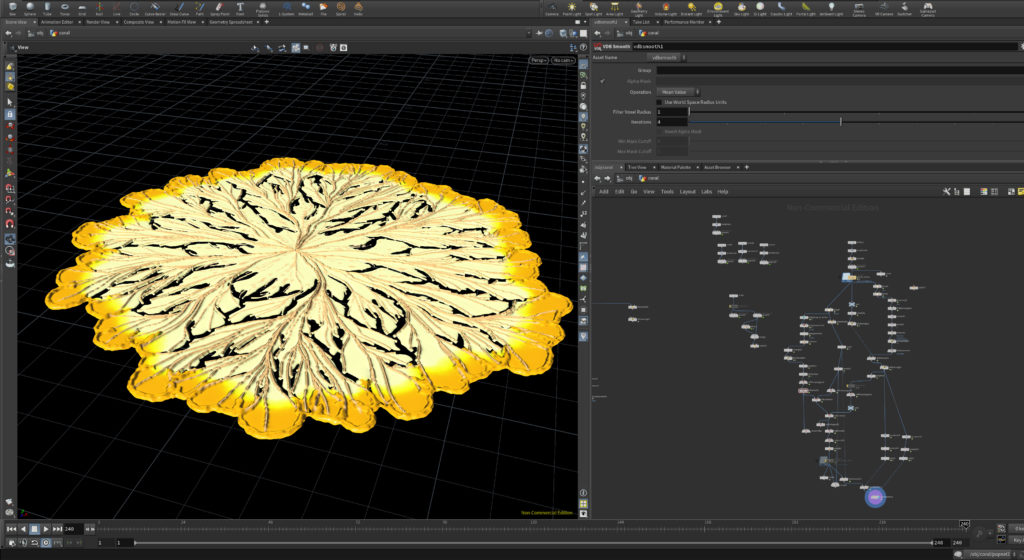Jump to the first frame
The image size is (1024, 560).
(11, 529)
